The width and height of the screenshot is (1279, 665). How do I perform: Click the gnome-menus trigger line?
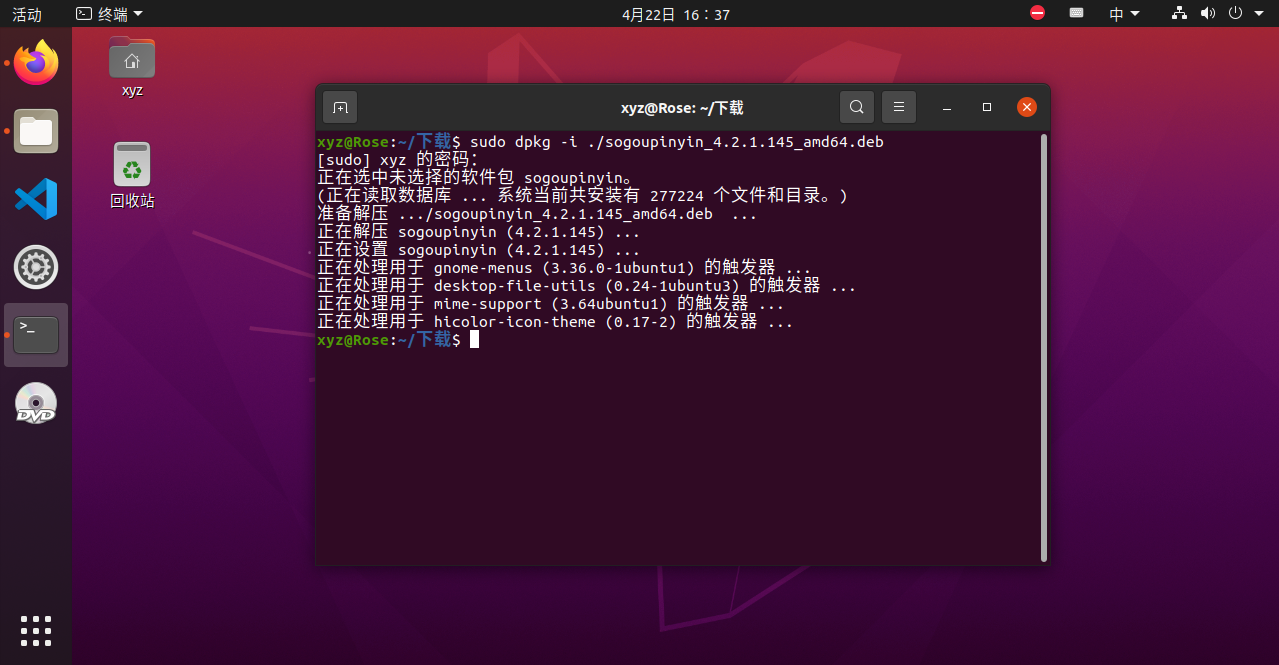click(564, 268)
